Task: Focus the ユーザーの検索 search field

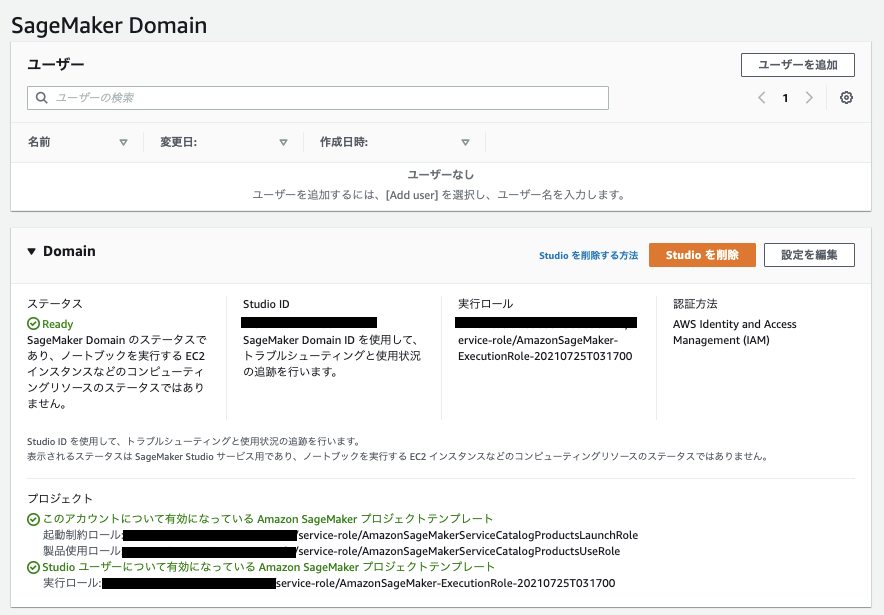Action: click(318, 98)
